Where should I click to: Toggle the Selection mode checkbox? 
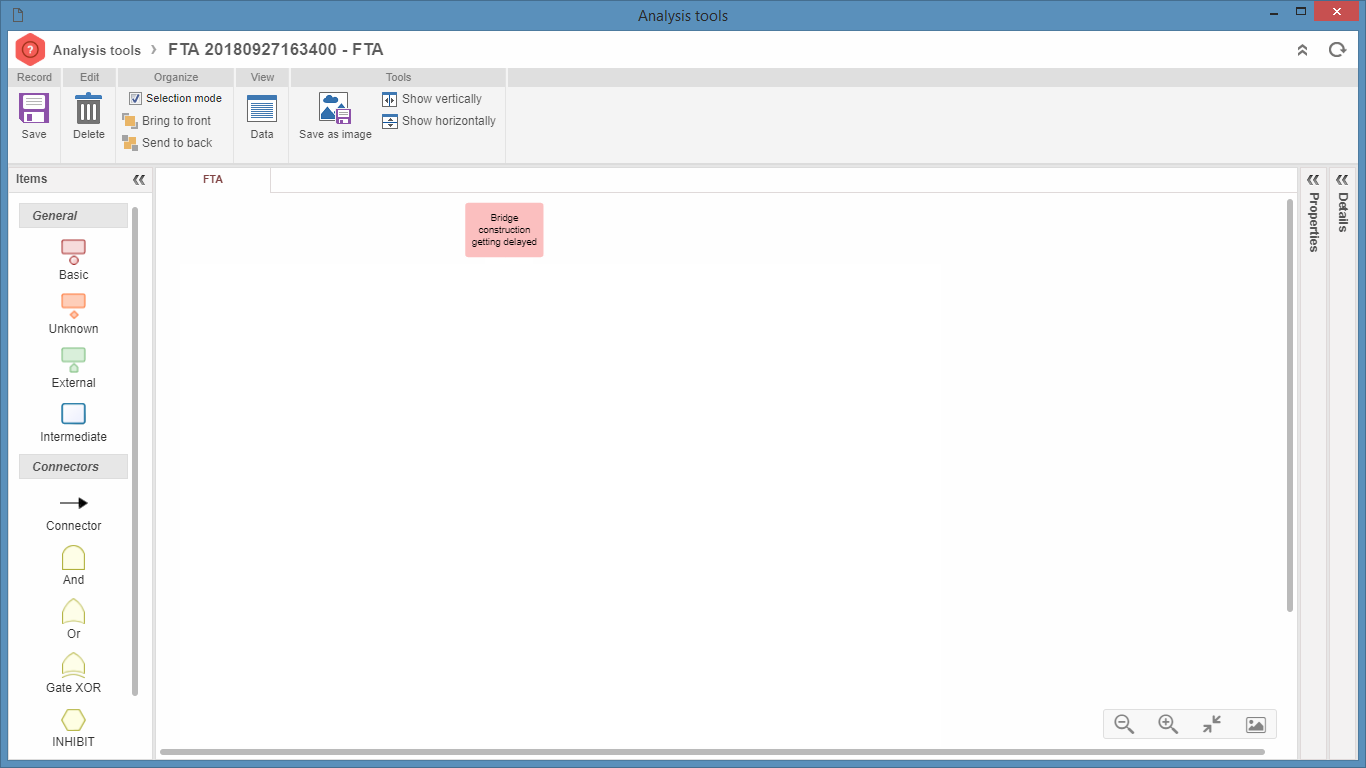point(135,98)
